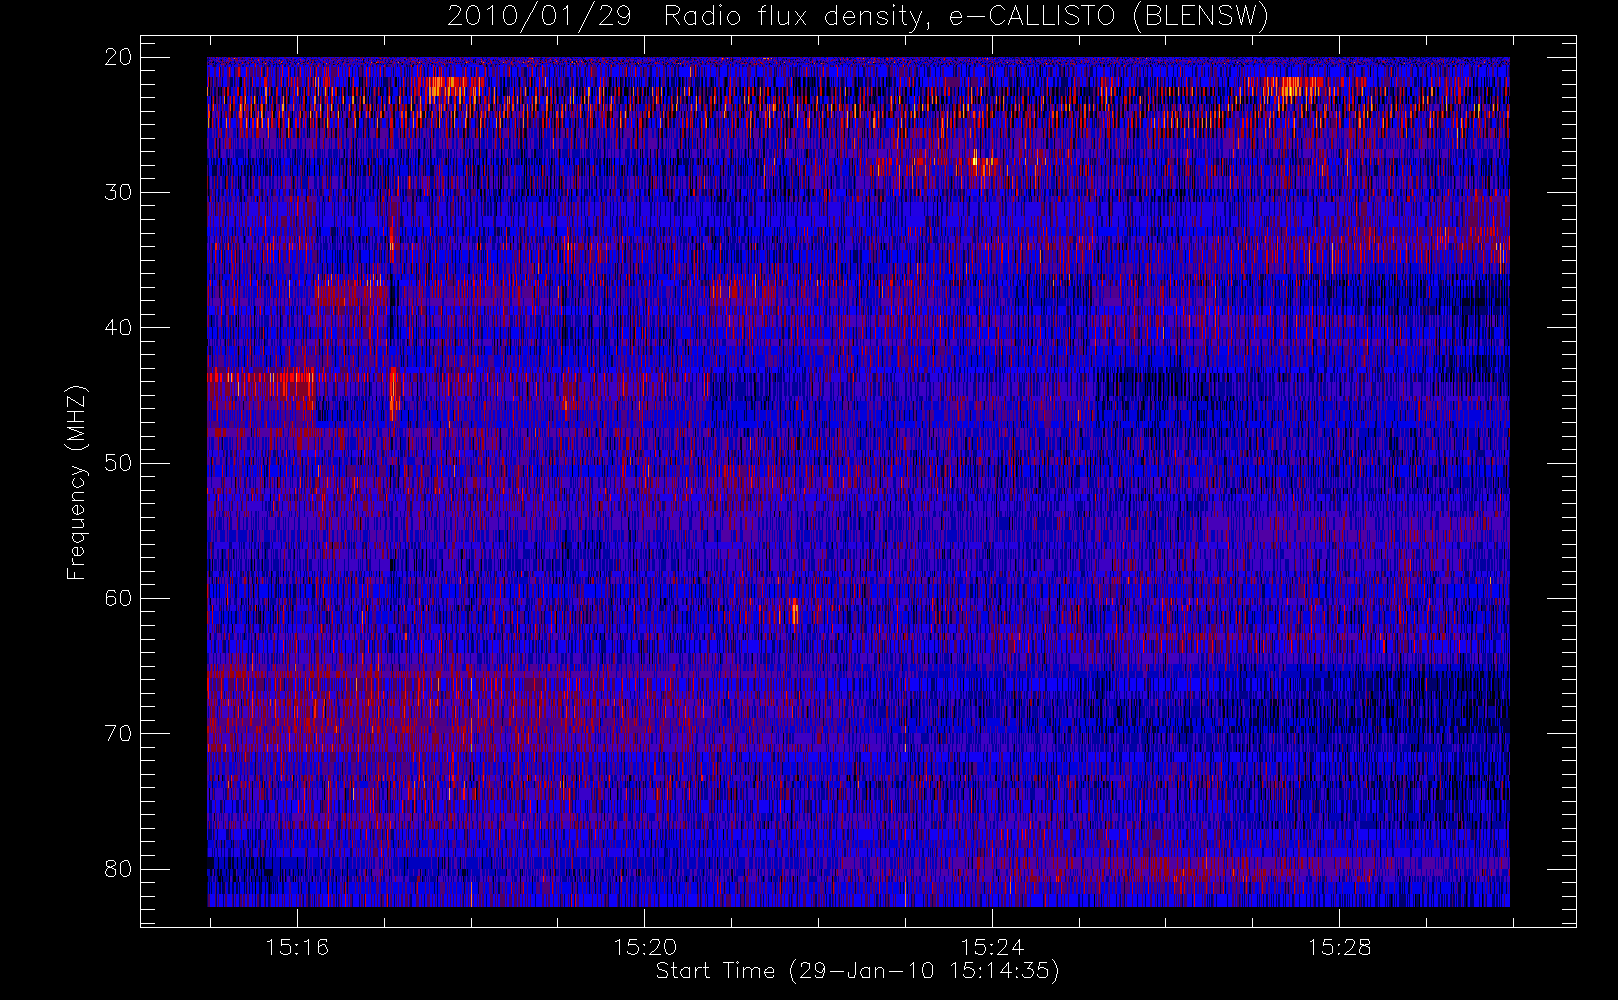1618x1000 pixels.
Task: Click the 15:24 time tick label
Action: click(x=992, y=947)
